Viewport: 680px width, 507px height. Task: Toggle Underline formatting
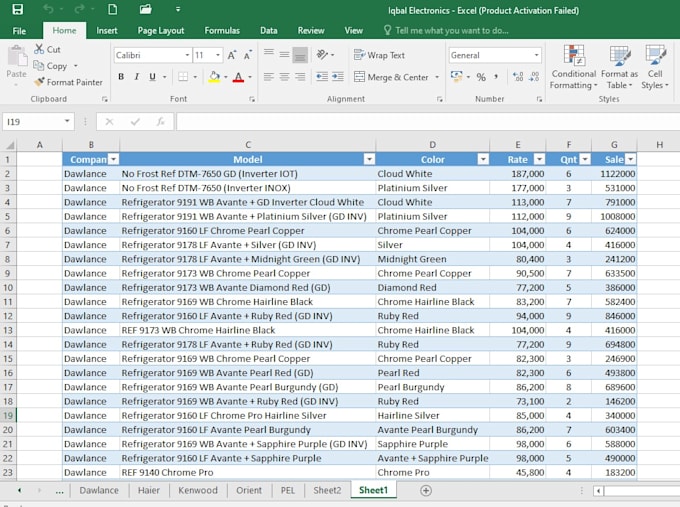pos(152,77)
